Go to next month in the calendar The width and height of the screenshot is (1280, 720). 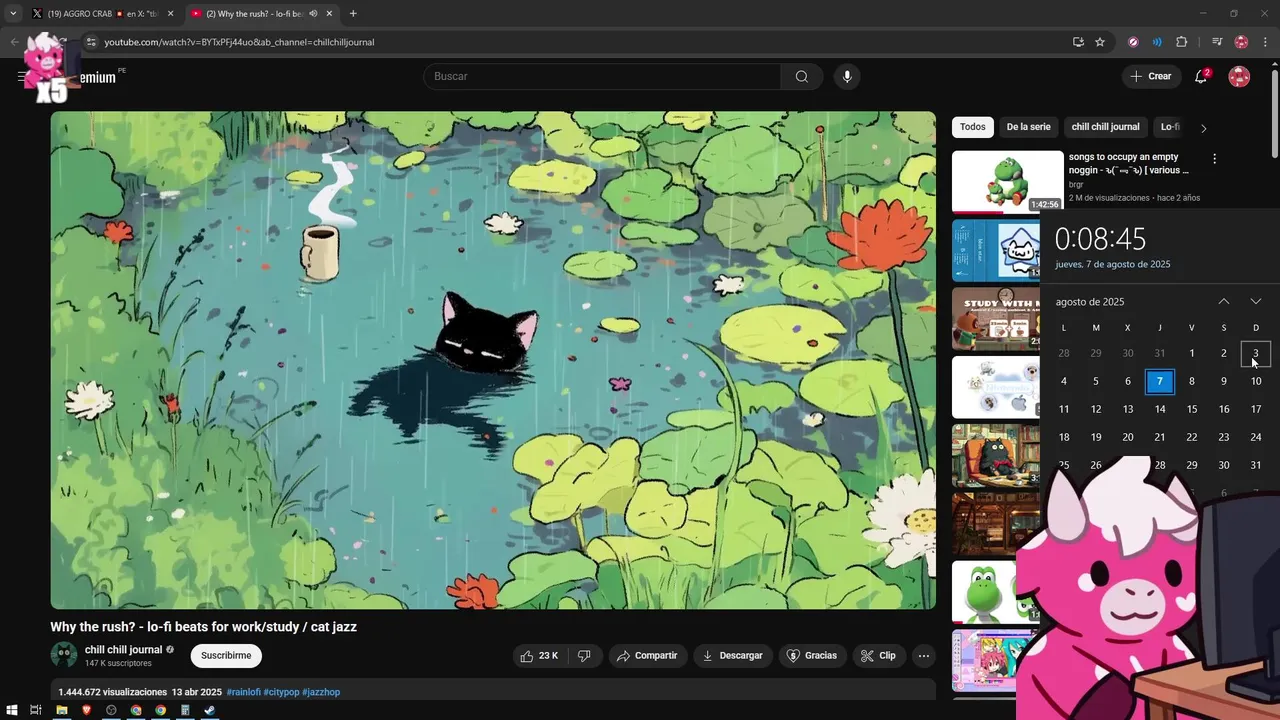[x=1256, y=302]
